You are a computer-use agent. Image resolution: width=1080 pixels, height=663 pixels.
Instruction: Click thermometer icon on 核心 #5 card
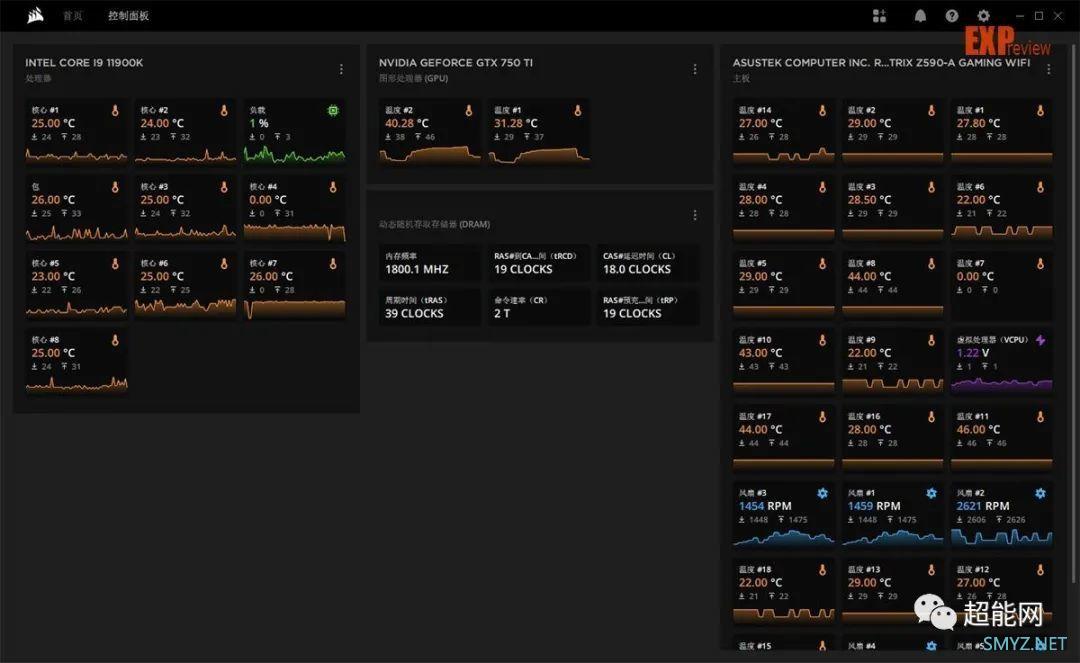pos(115,263)
